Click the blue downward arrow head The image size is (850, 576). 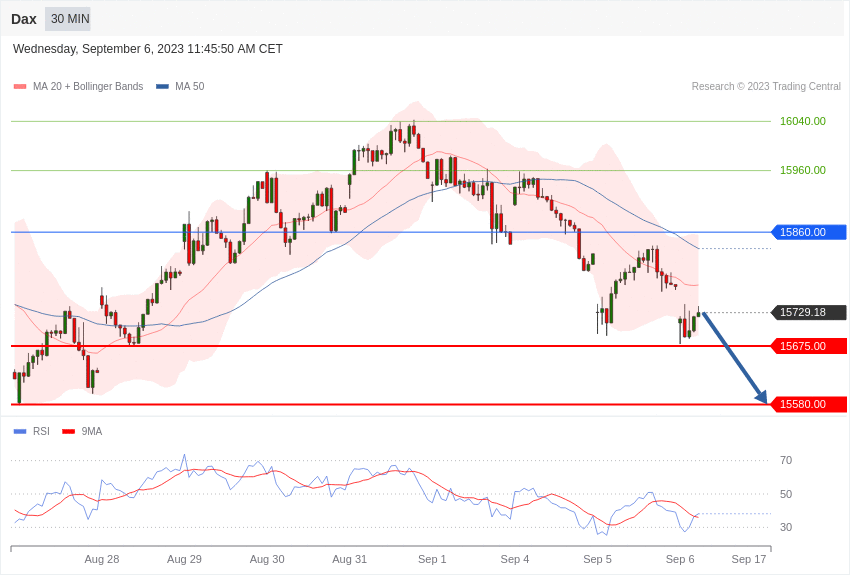pyautogui.click(x=762, y=398)
